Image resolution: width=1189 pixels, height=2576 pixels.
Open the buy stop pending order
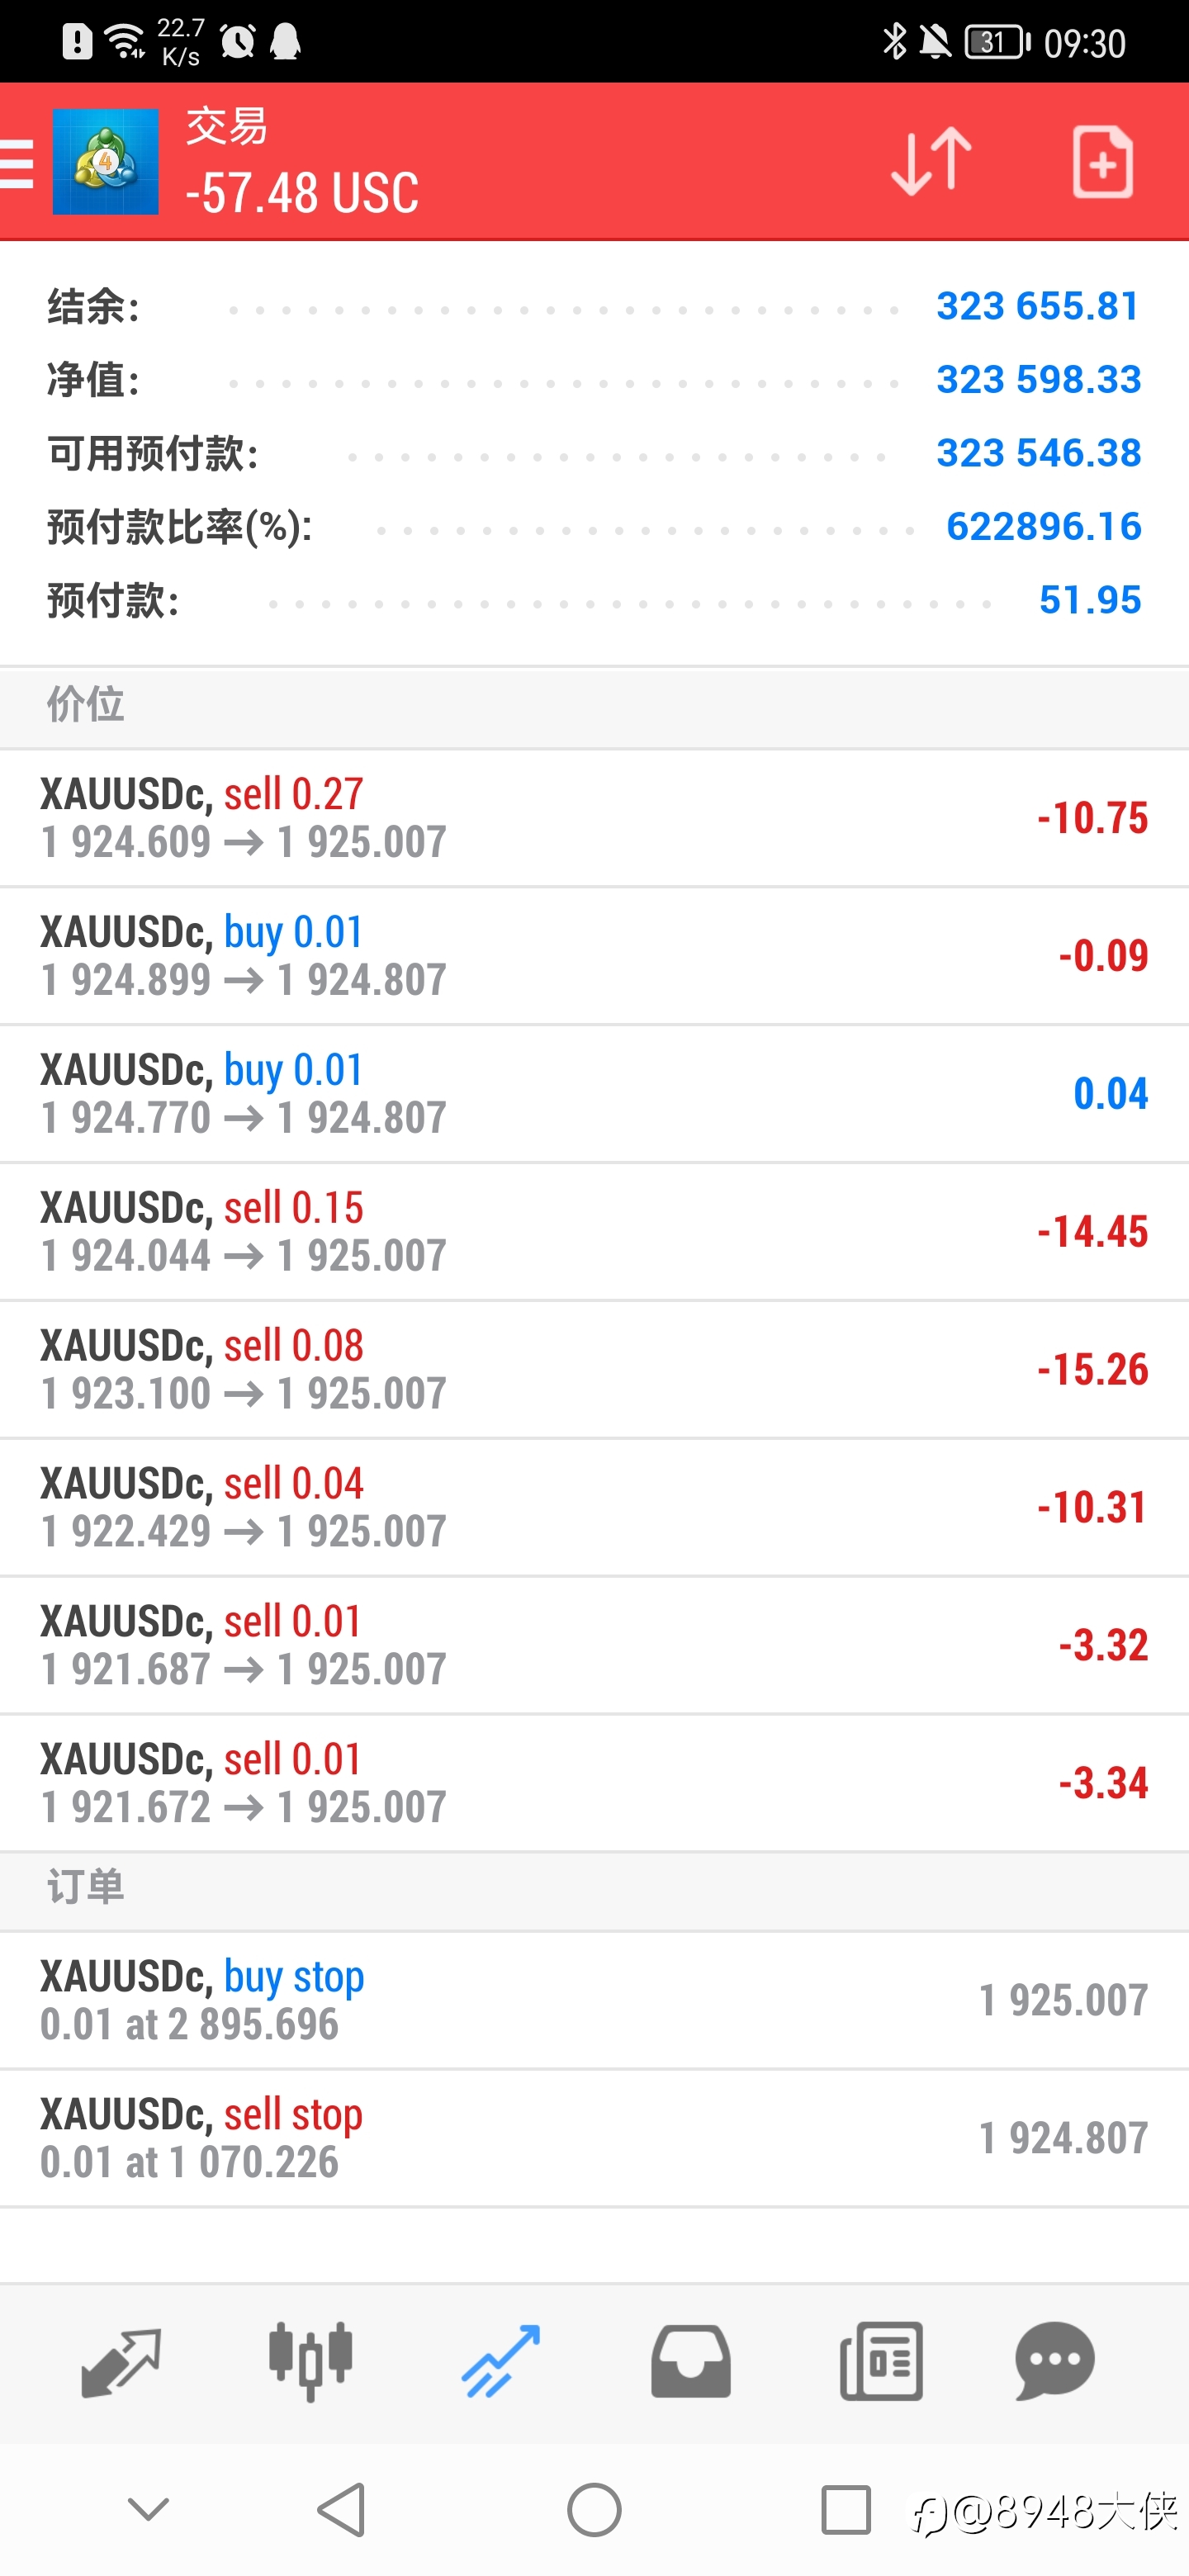(x=594, y=2000)
